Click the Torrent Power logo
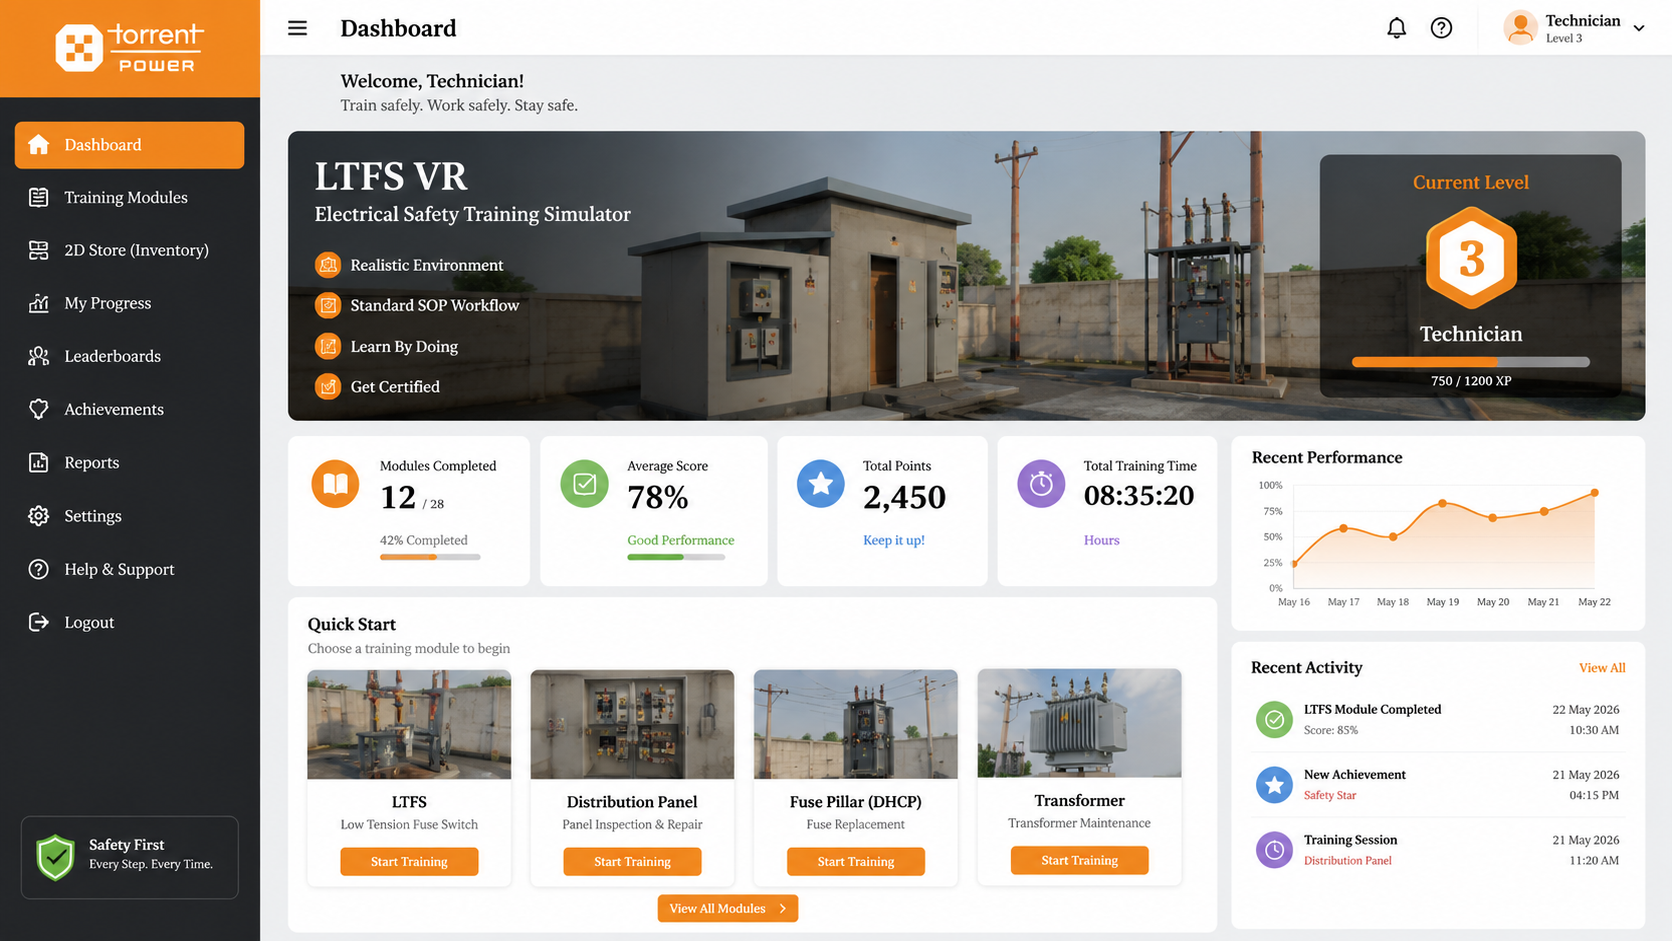Viewport: 1672px width, 941px height. point(130,48)
